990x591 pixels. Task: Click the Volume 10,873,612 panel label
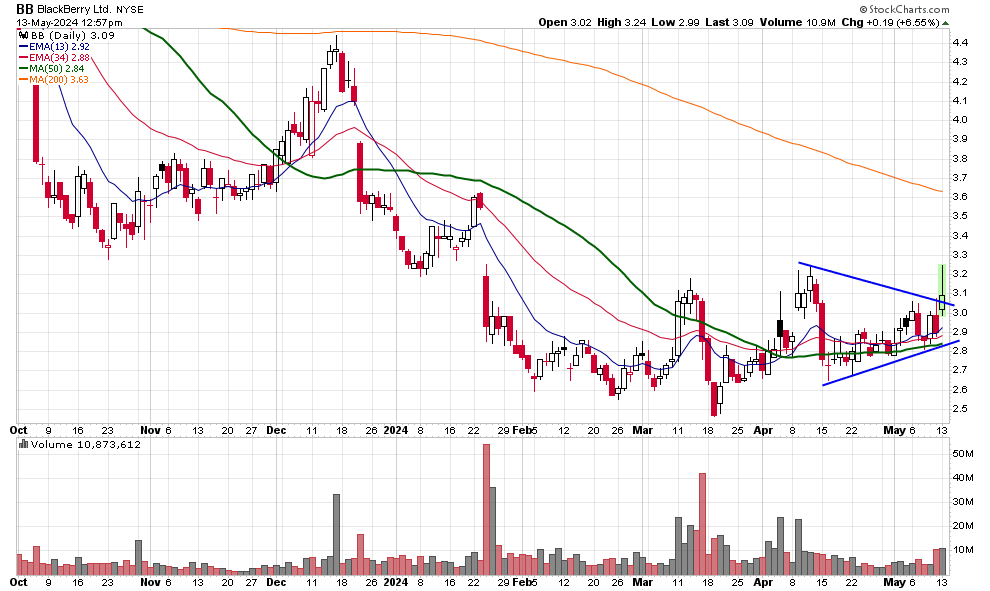coord(71,443)
